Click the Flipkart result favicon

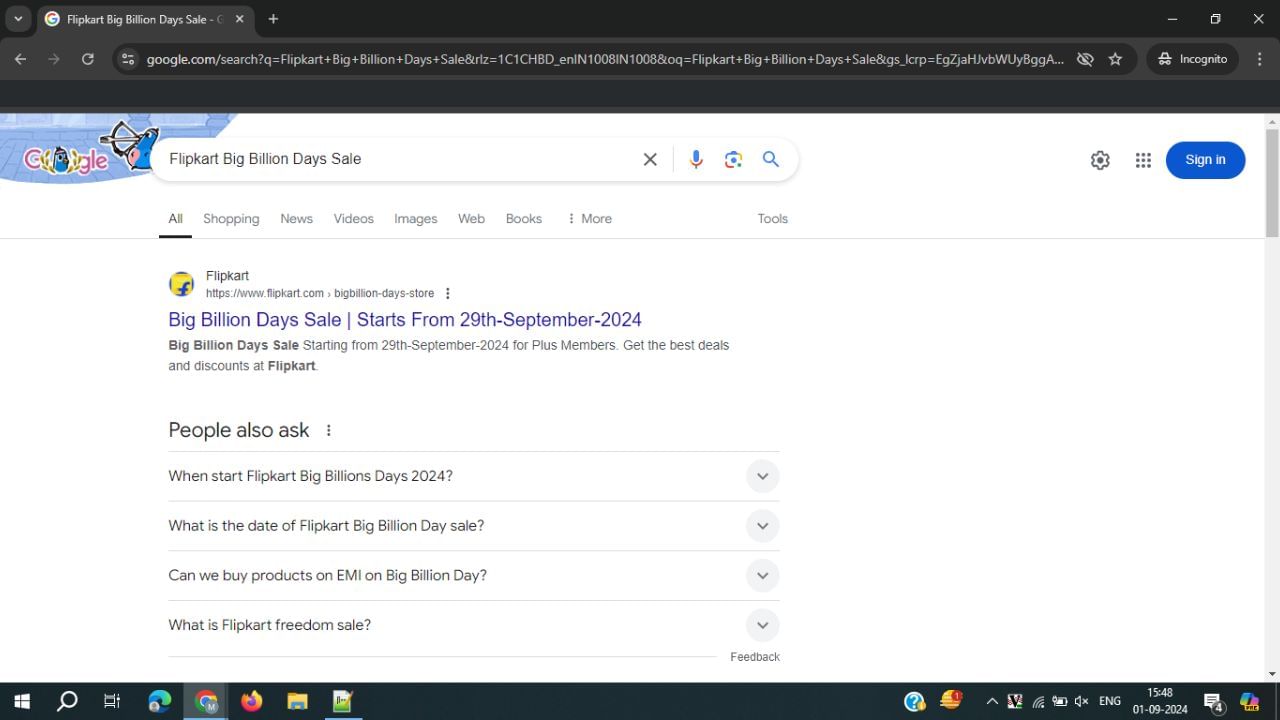pyautogui.click(x=181, y=284)
